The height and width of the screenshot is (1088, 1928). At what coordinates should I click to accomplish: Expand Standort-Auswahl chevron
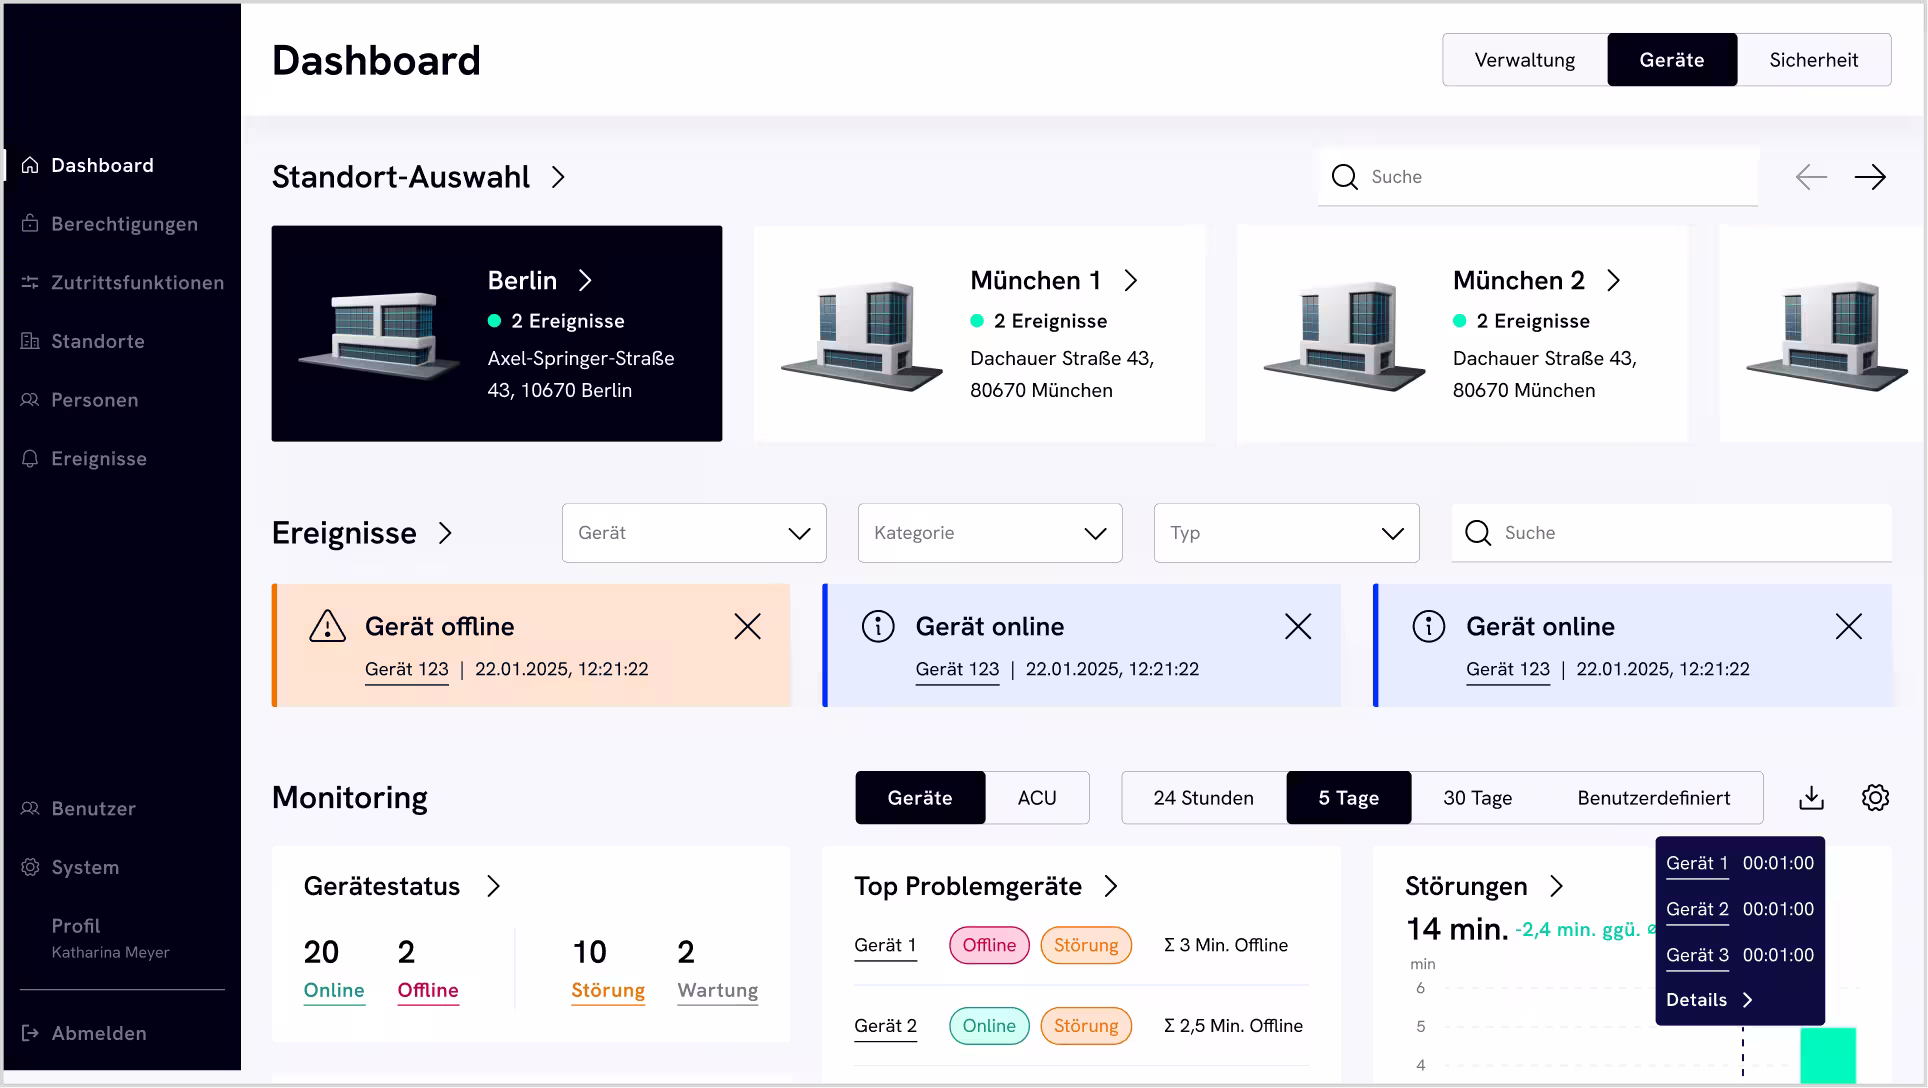point(558,177)
